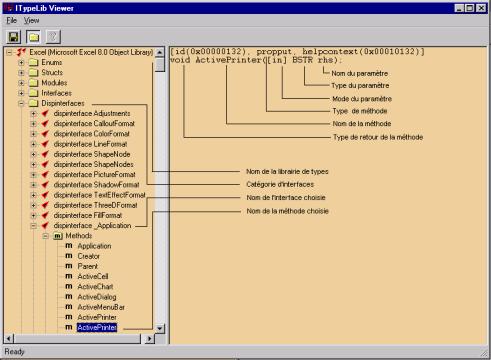Select the ActiveCell method
This screenshot has width=491, height=360.
point(93,277)
